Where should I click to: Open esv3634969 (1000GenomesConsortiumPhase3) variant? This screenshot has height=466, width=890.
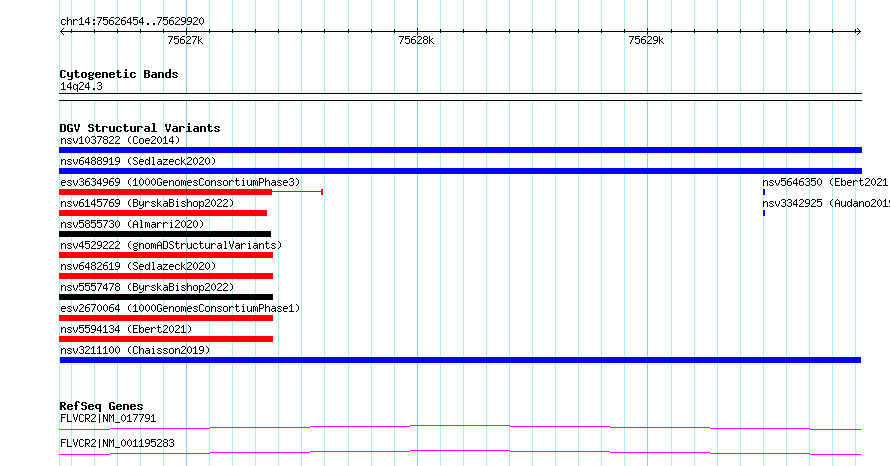tap(180, 182)
